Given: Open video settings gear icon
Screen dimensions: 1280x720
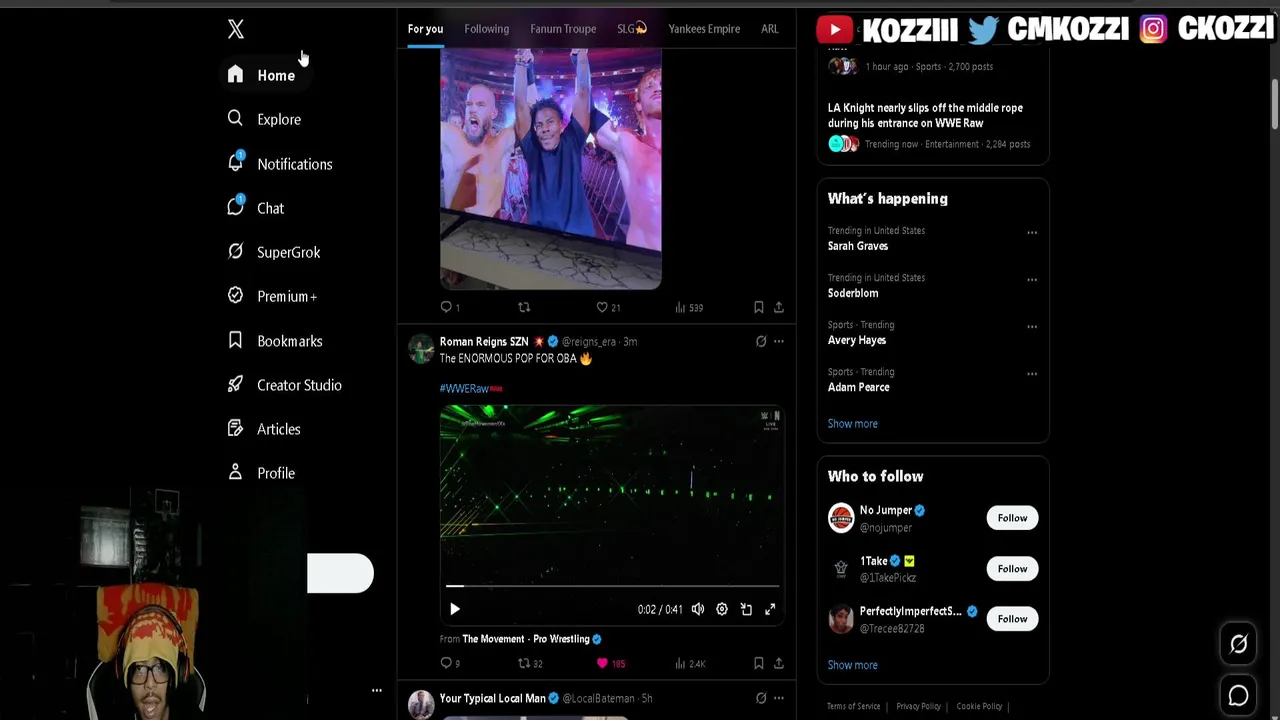Looking at the screenshot, I should pos(722,609).
